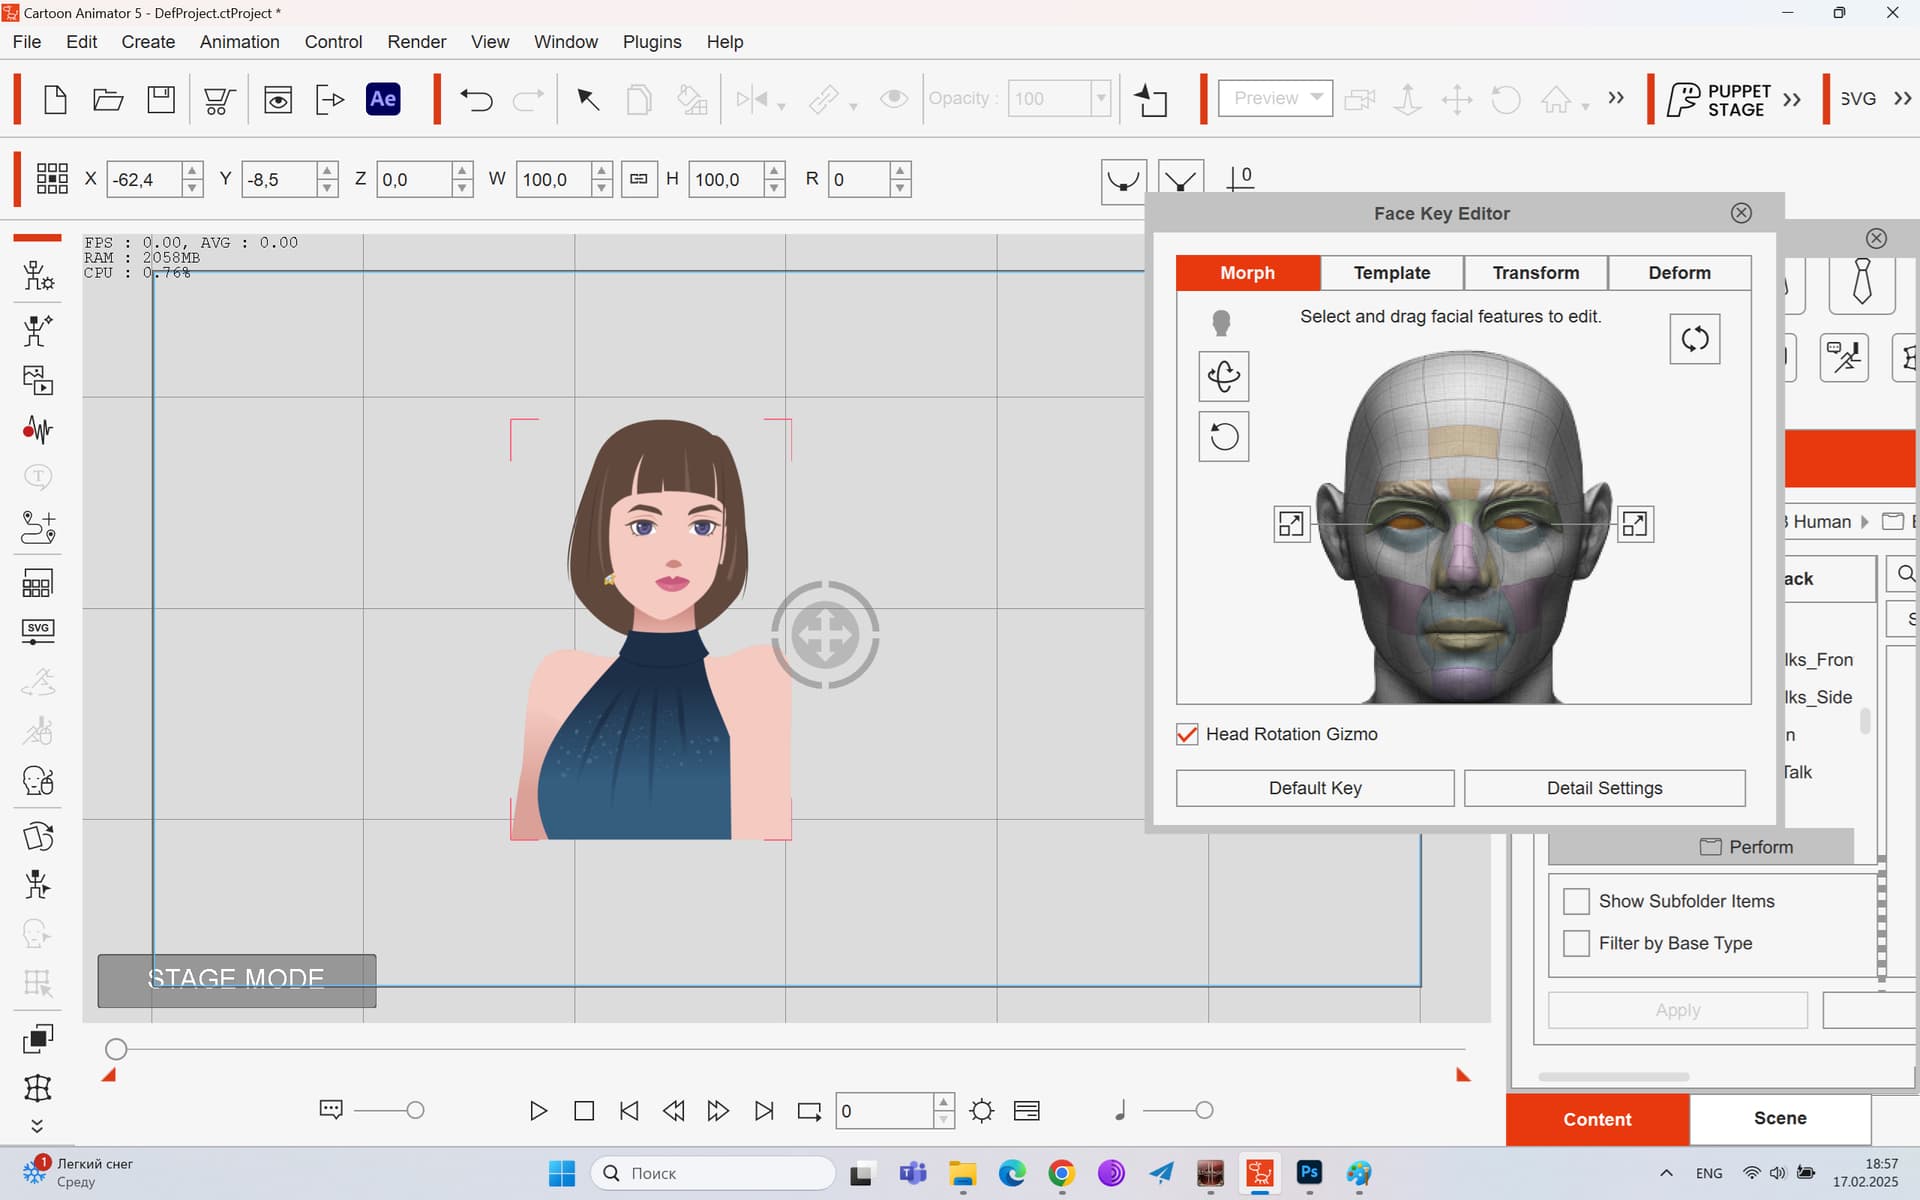
Task: Open project settings gear near timeline
Action: tap(982, 1111)
